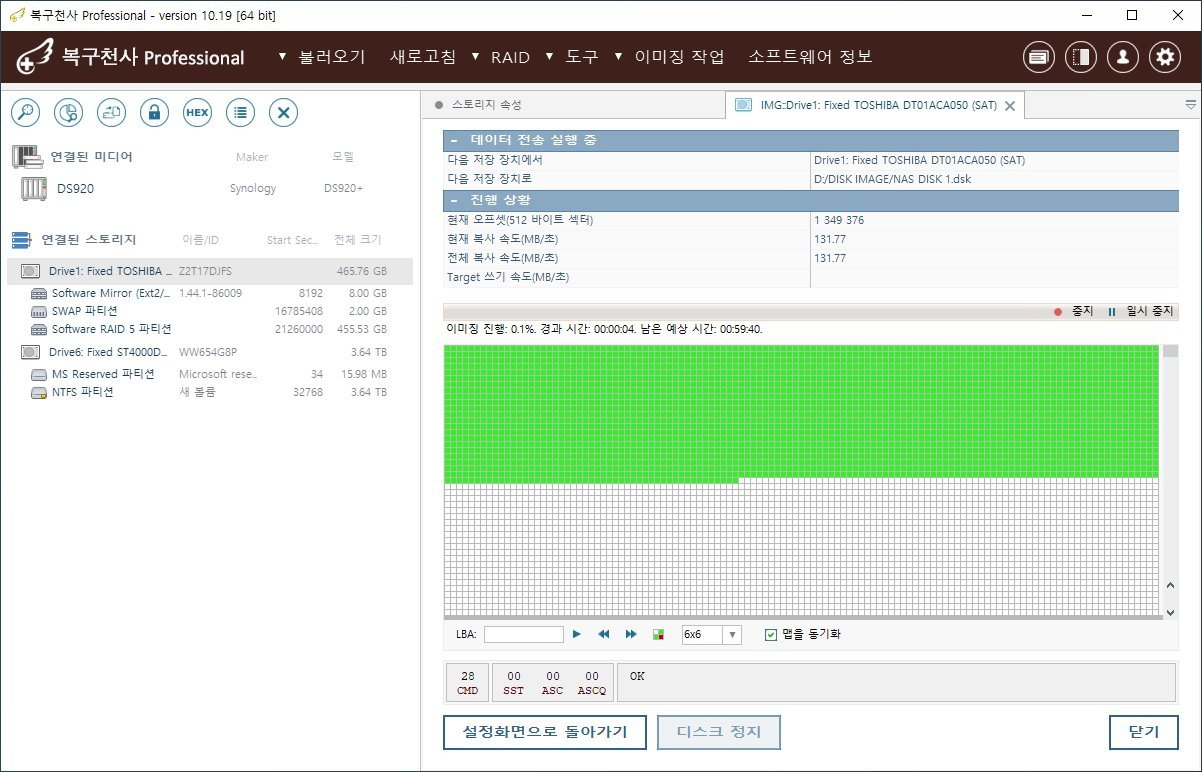1202x772 pixels.
Task: Click the 일시 중지 pause icon
Action: coord(1111,312)
